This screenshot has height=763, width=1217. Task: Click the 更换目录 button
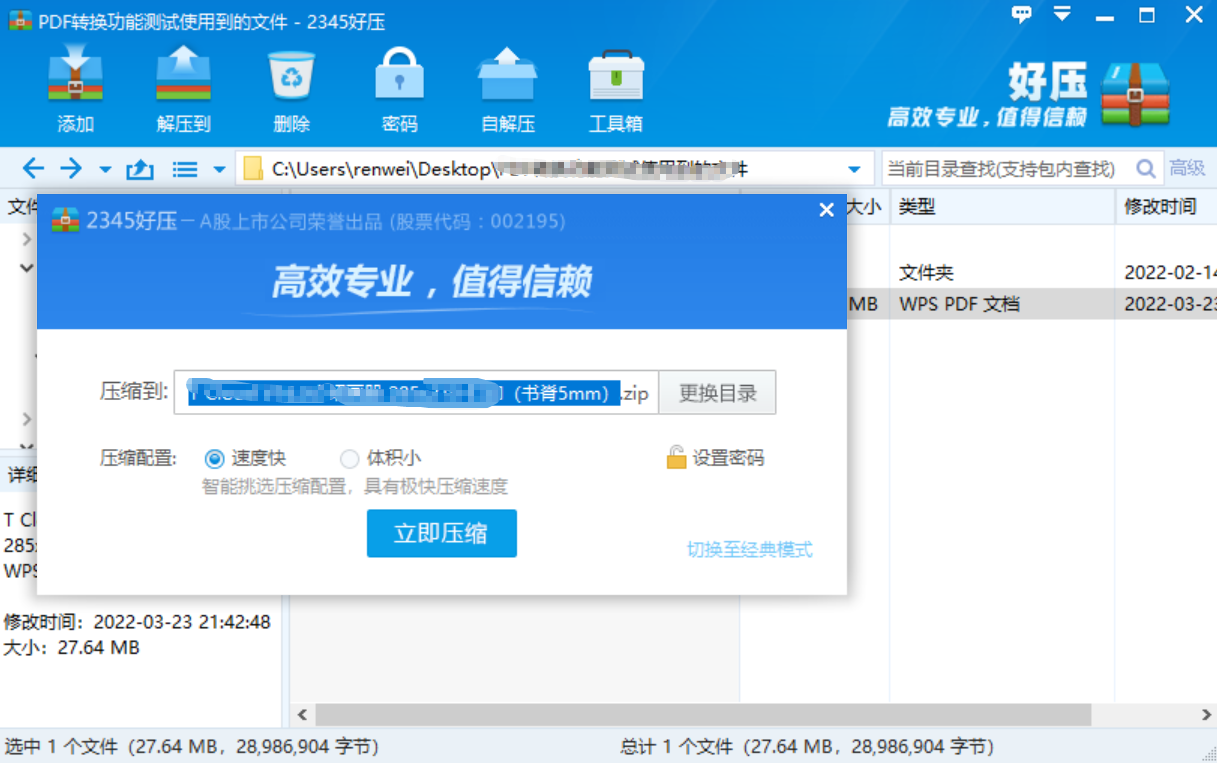click(717, 393)
